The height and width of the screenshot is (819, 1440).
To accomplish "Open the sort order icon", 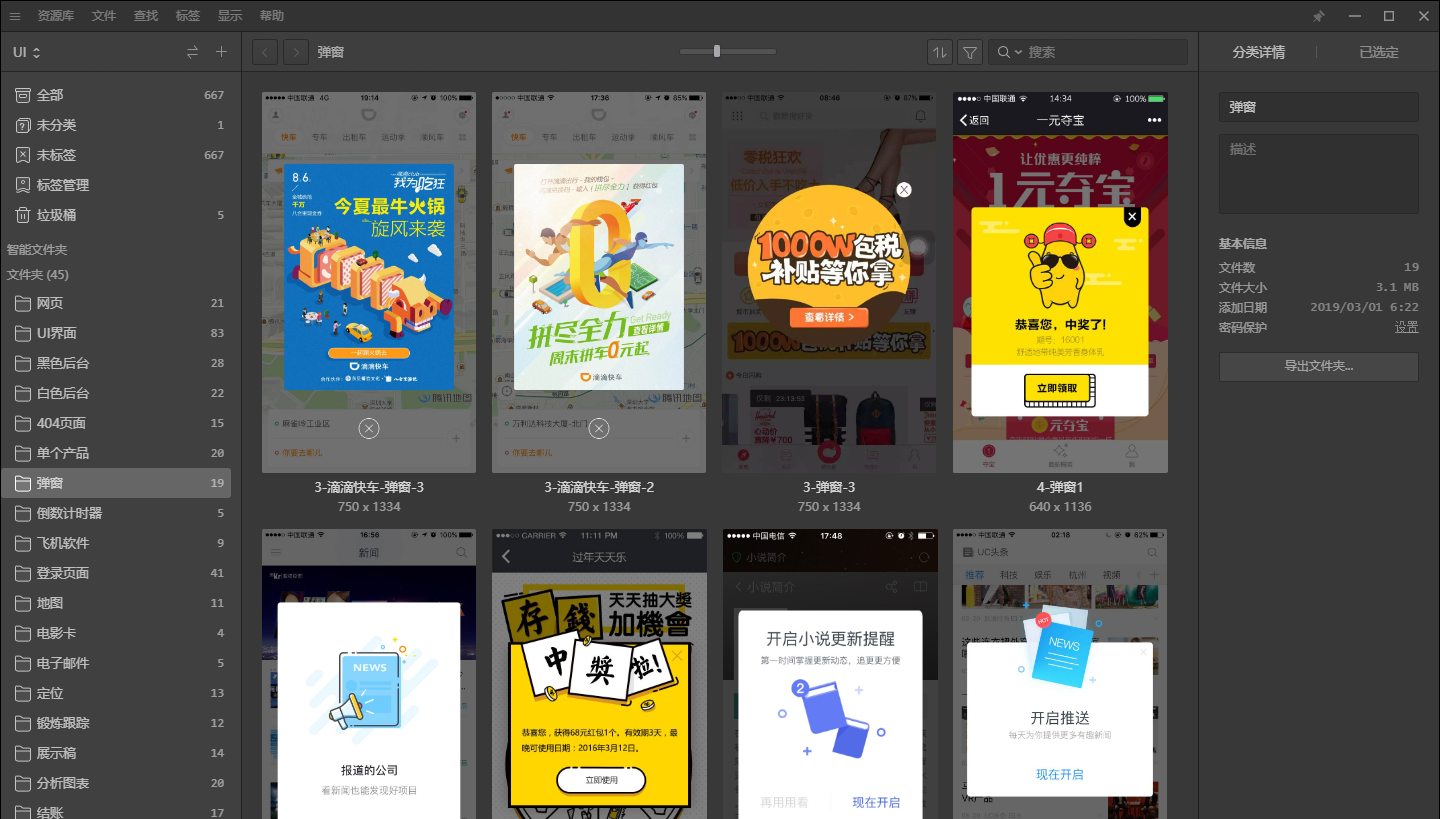I will (939, 52).
